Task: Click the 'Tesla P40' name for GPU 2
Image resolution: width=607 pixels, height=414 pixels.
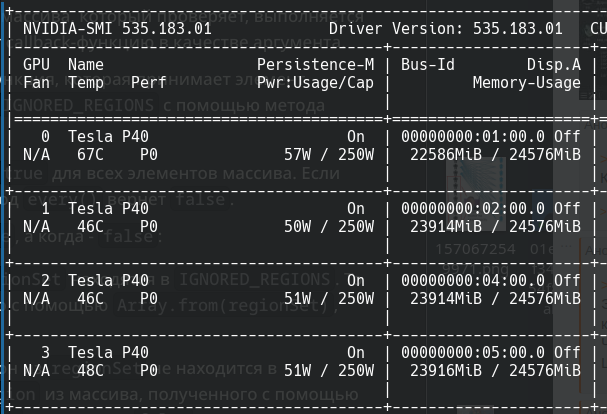Action: [x=108, y=280]
